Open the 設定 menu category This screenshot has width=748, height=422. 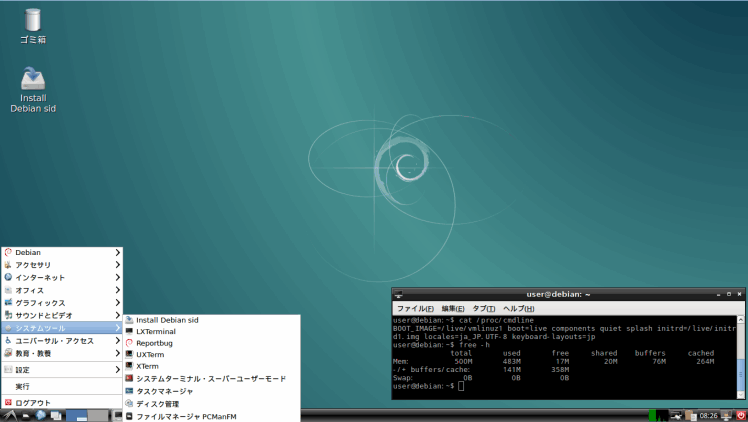(x=62, y=370)
